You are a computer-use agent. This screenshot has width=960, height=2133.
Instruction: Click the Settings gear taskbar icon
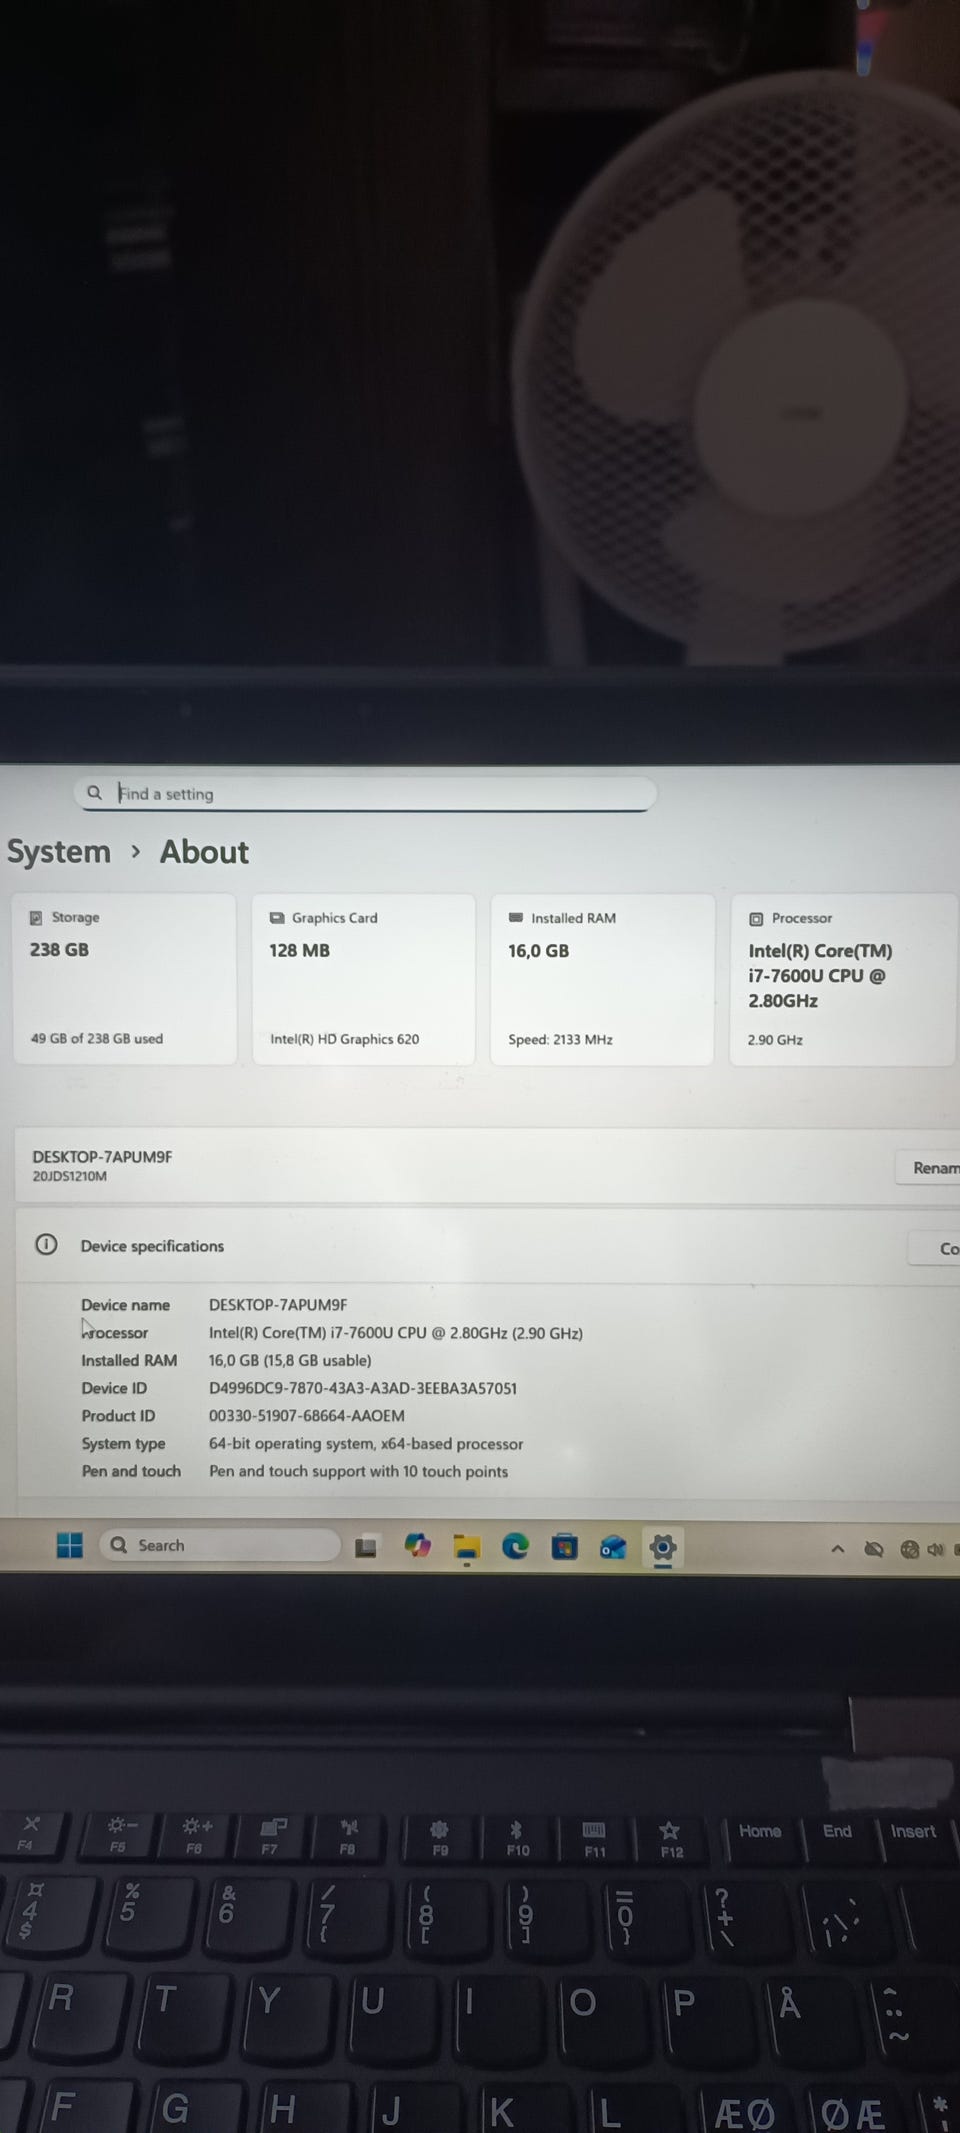click(x=663, y=1548)
